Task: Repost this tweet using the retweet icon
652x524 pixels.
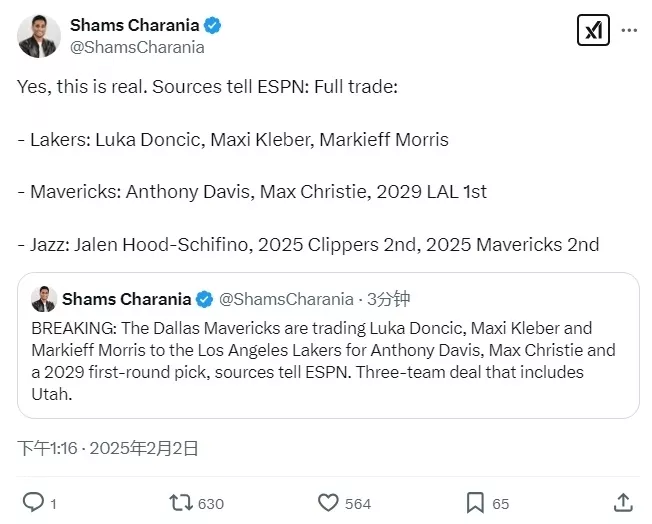Action: [x=180, y=502]
